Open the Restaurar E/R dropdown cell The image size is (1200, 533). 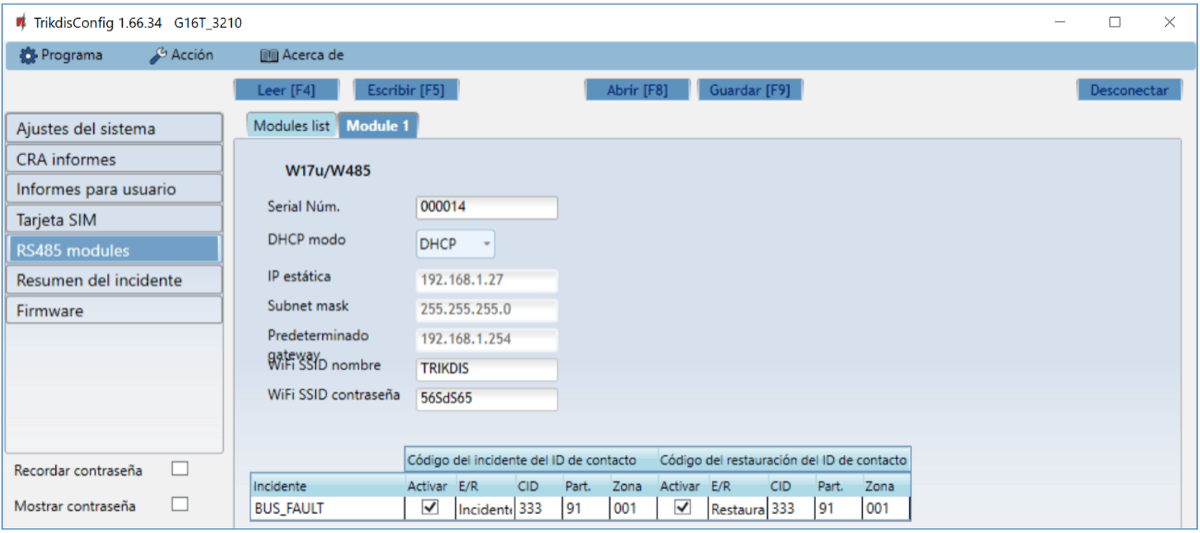(x=736, y=509)
